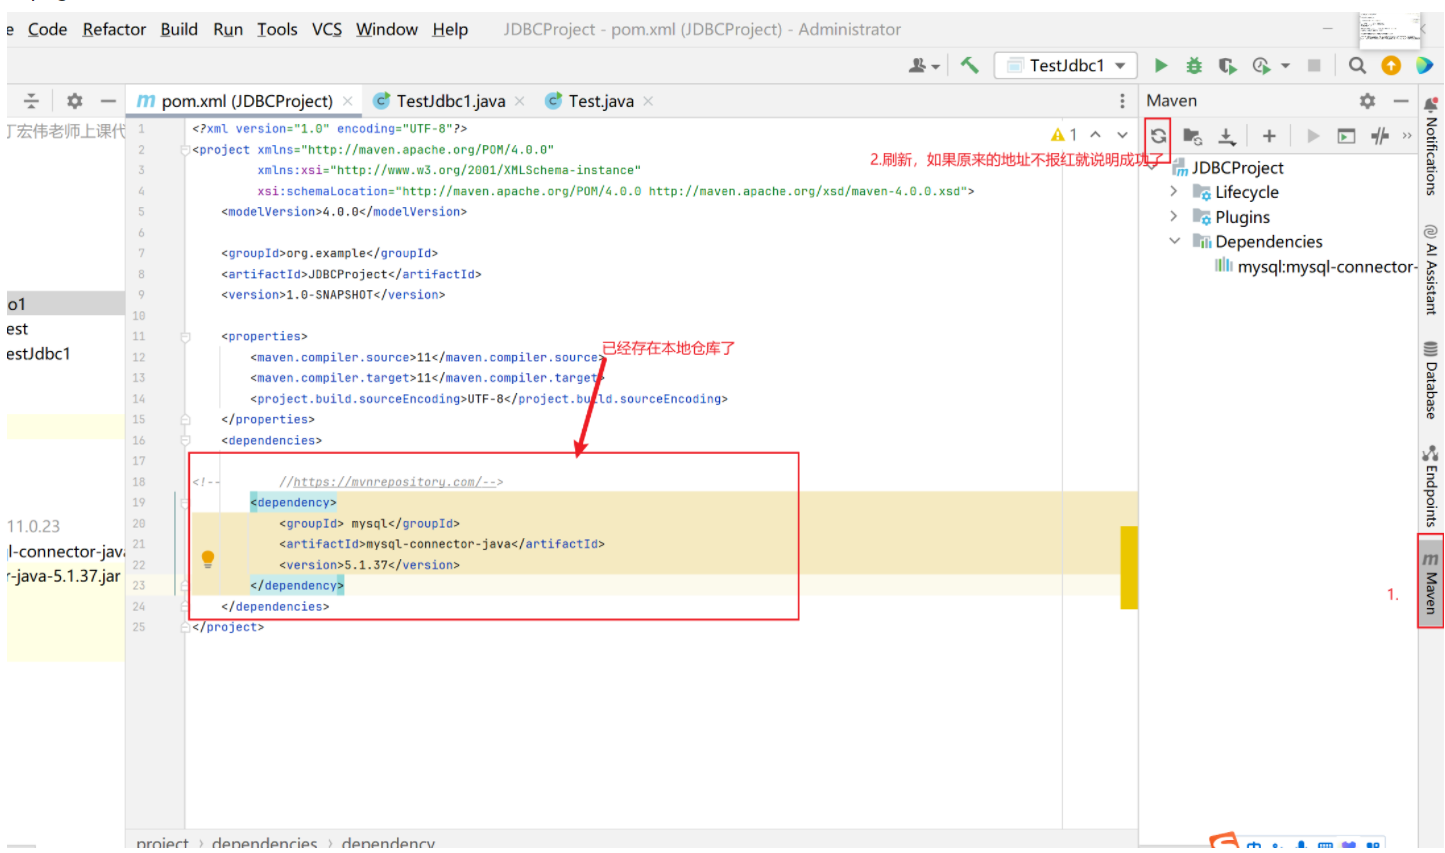Run the selected Maven build

pos(1313,136)
